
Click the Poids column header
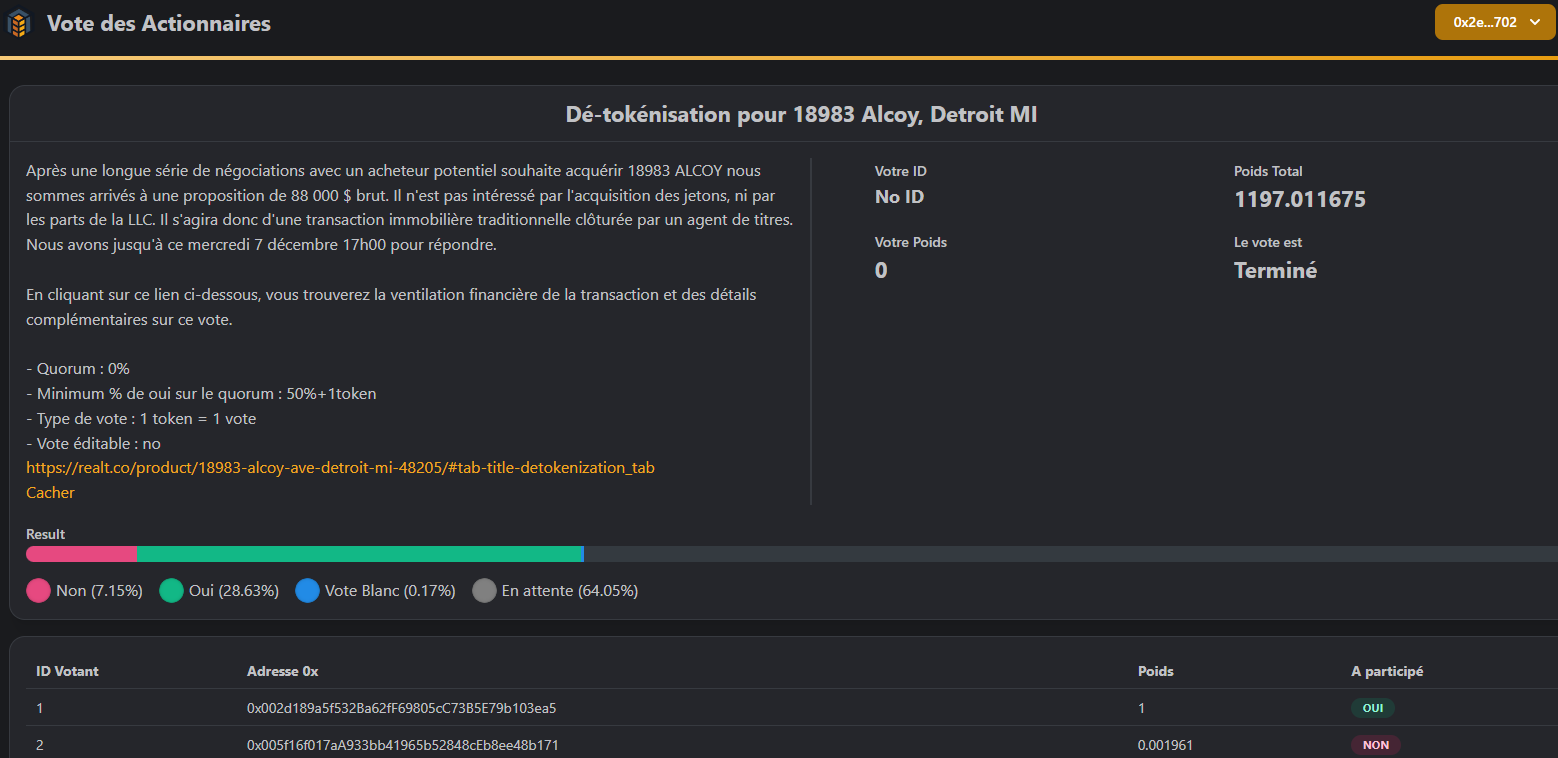click(x=1155, y=671)
